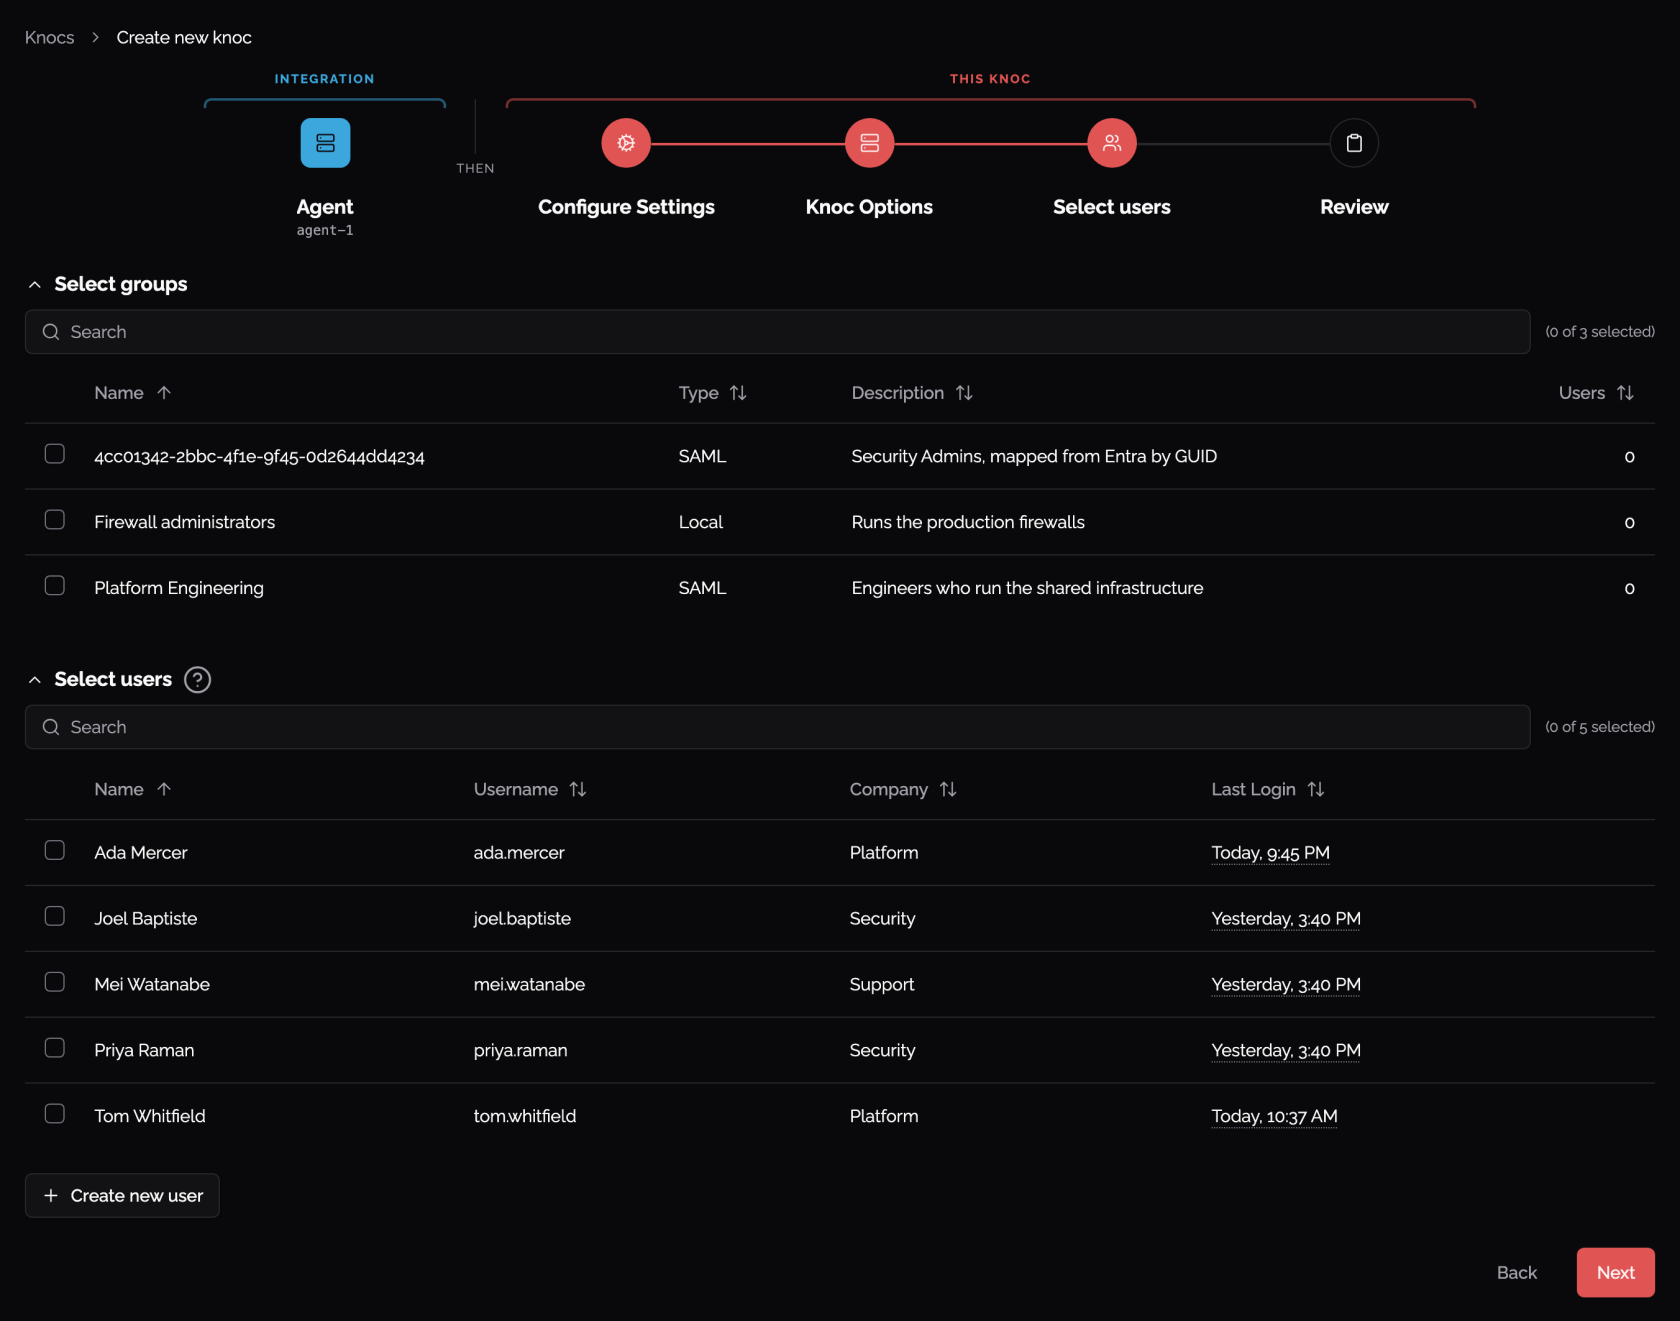The height and width of the screenshot is (1321, 1680).
Task: Sort groups by Name arrow icon
Action: click(x=164, y=393)
